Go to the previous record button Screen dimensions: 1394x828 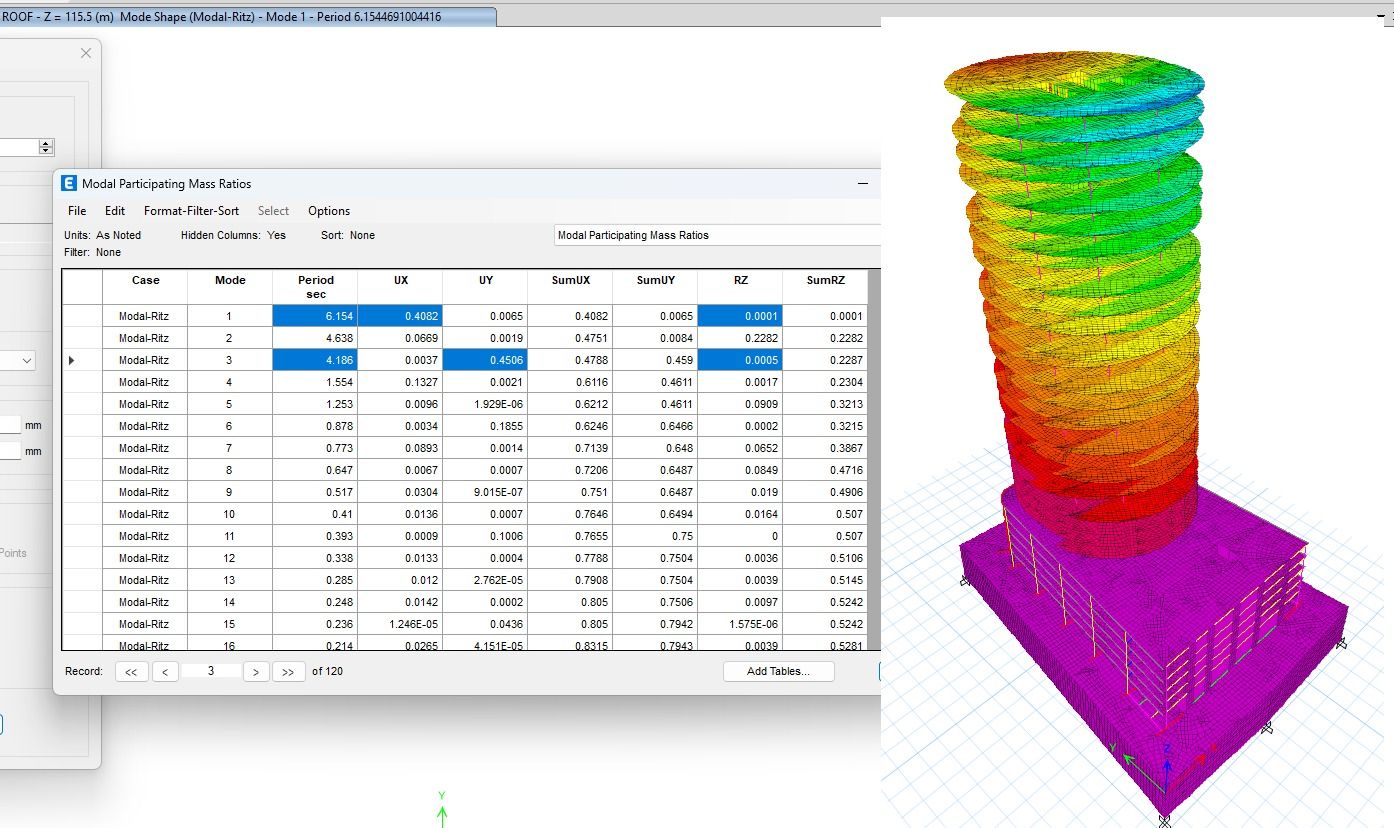coord(165,672)
